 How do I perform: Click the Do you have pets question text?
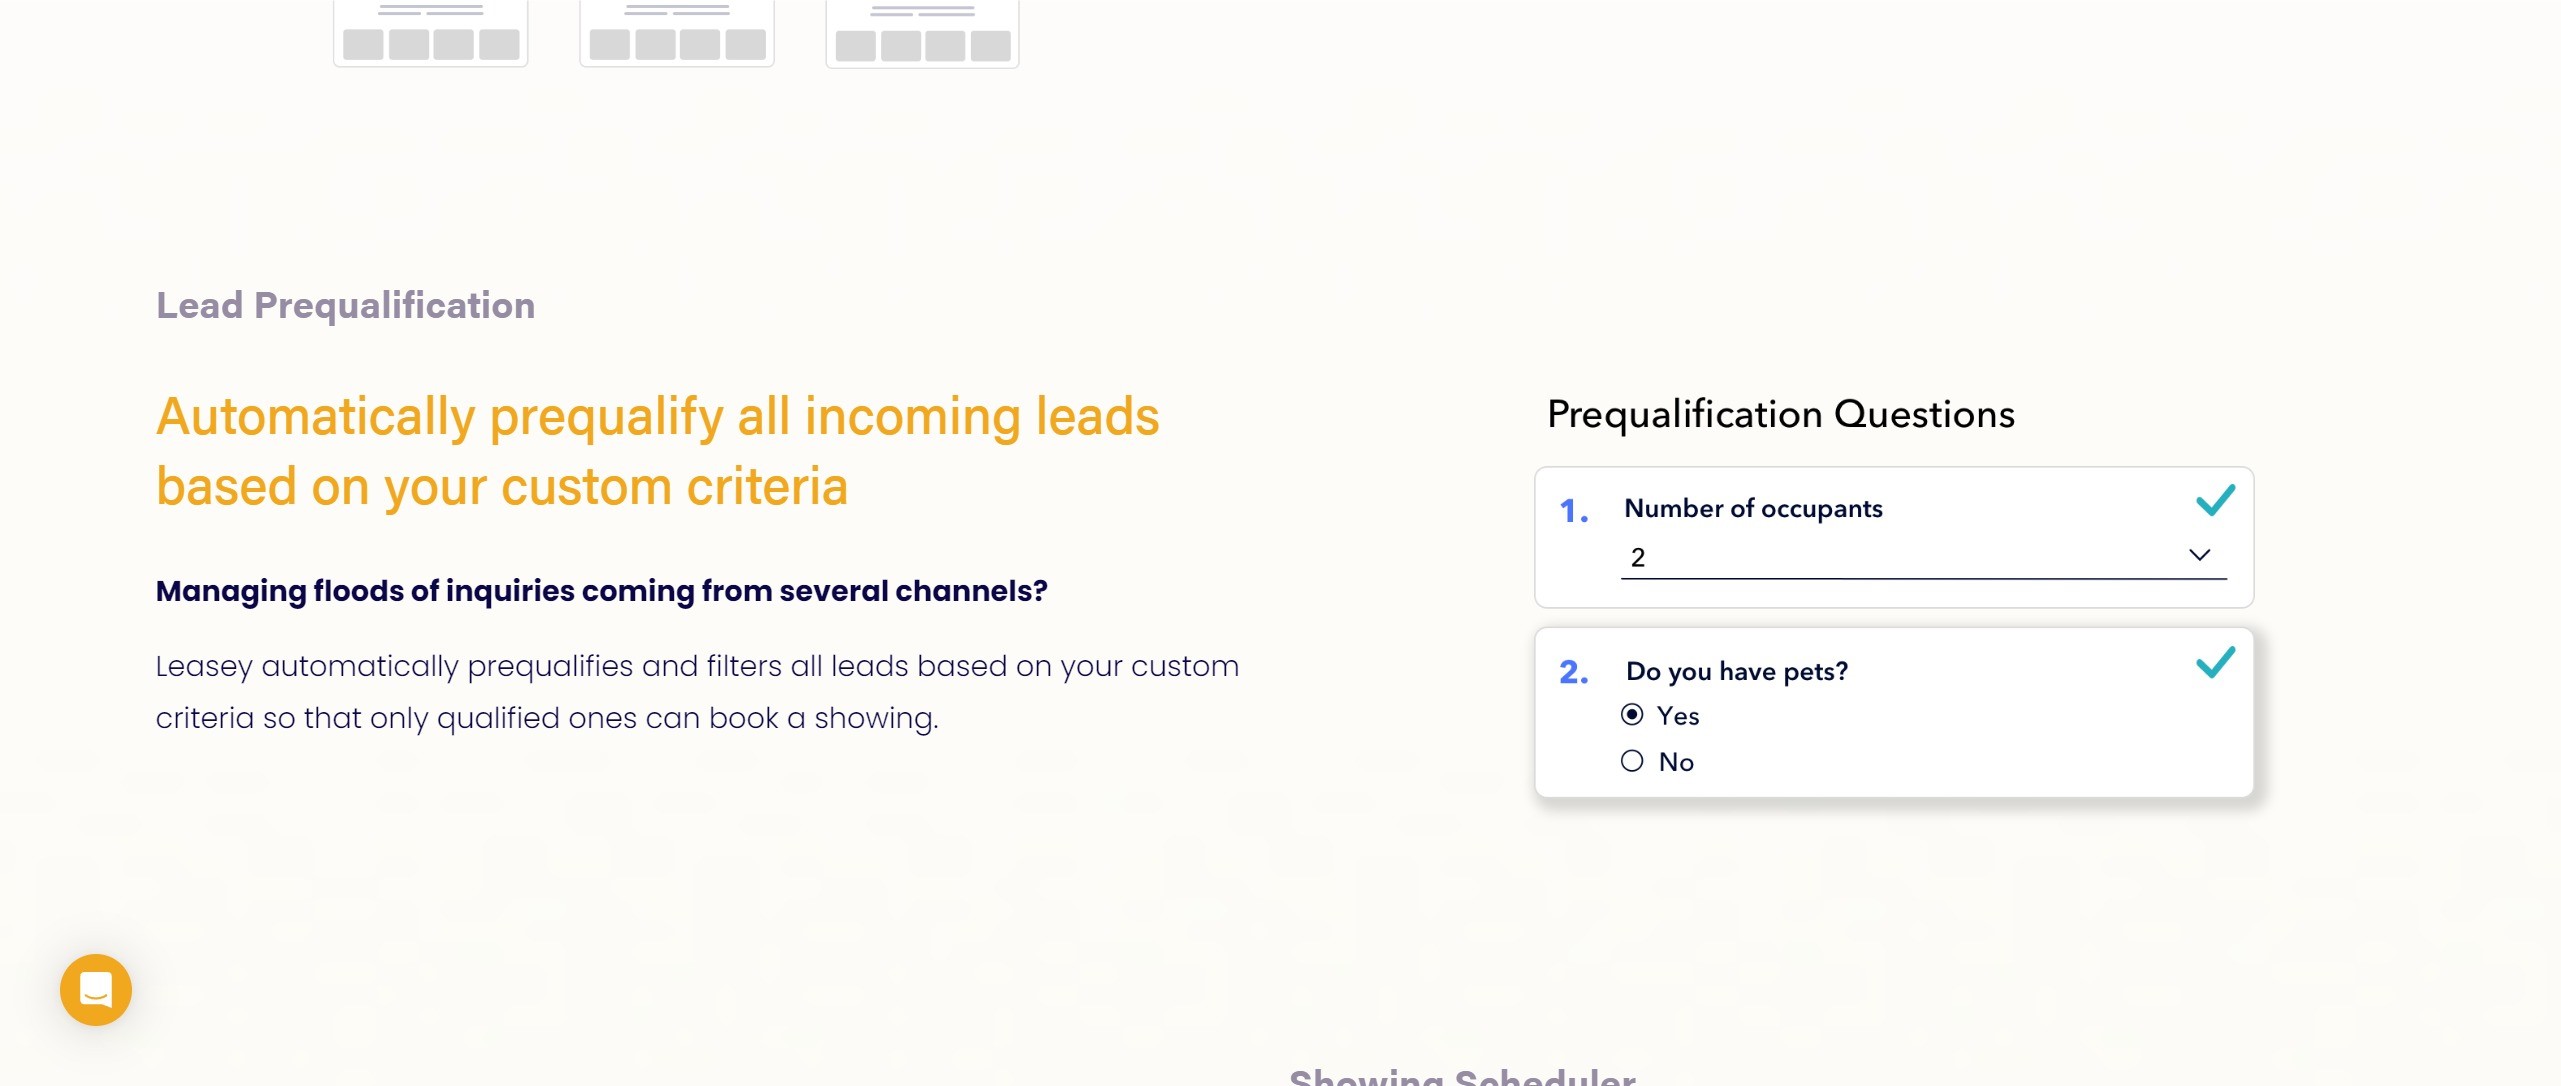[x=1737, y=671]
